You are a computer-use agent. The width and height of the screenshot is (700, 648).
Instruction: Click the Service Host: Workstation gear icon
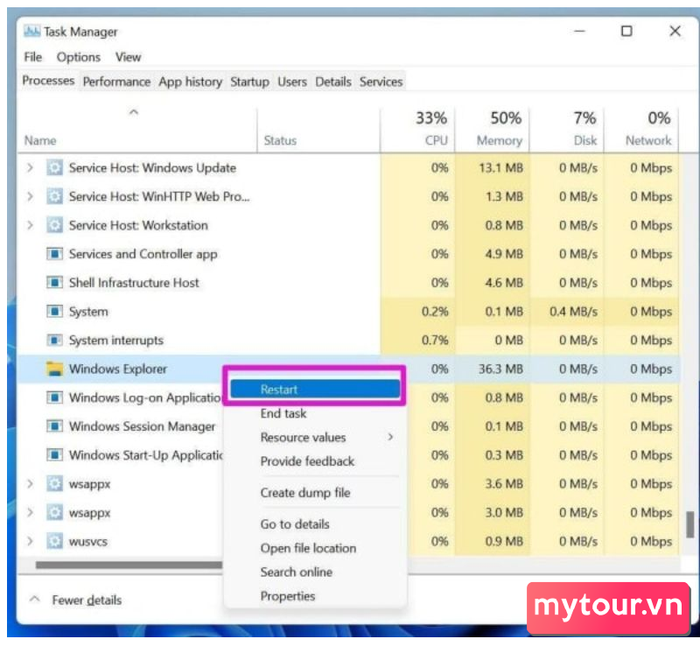pyautogui.click(x=54, y=225)
